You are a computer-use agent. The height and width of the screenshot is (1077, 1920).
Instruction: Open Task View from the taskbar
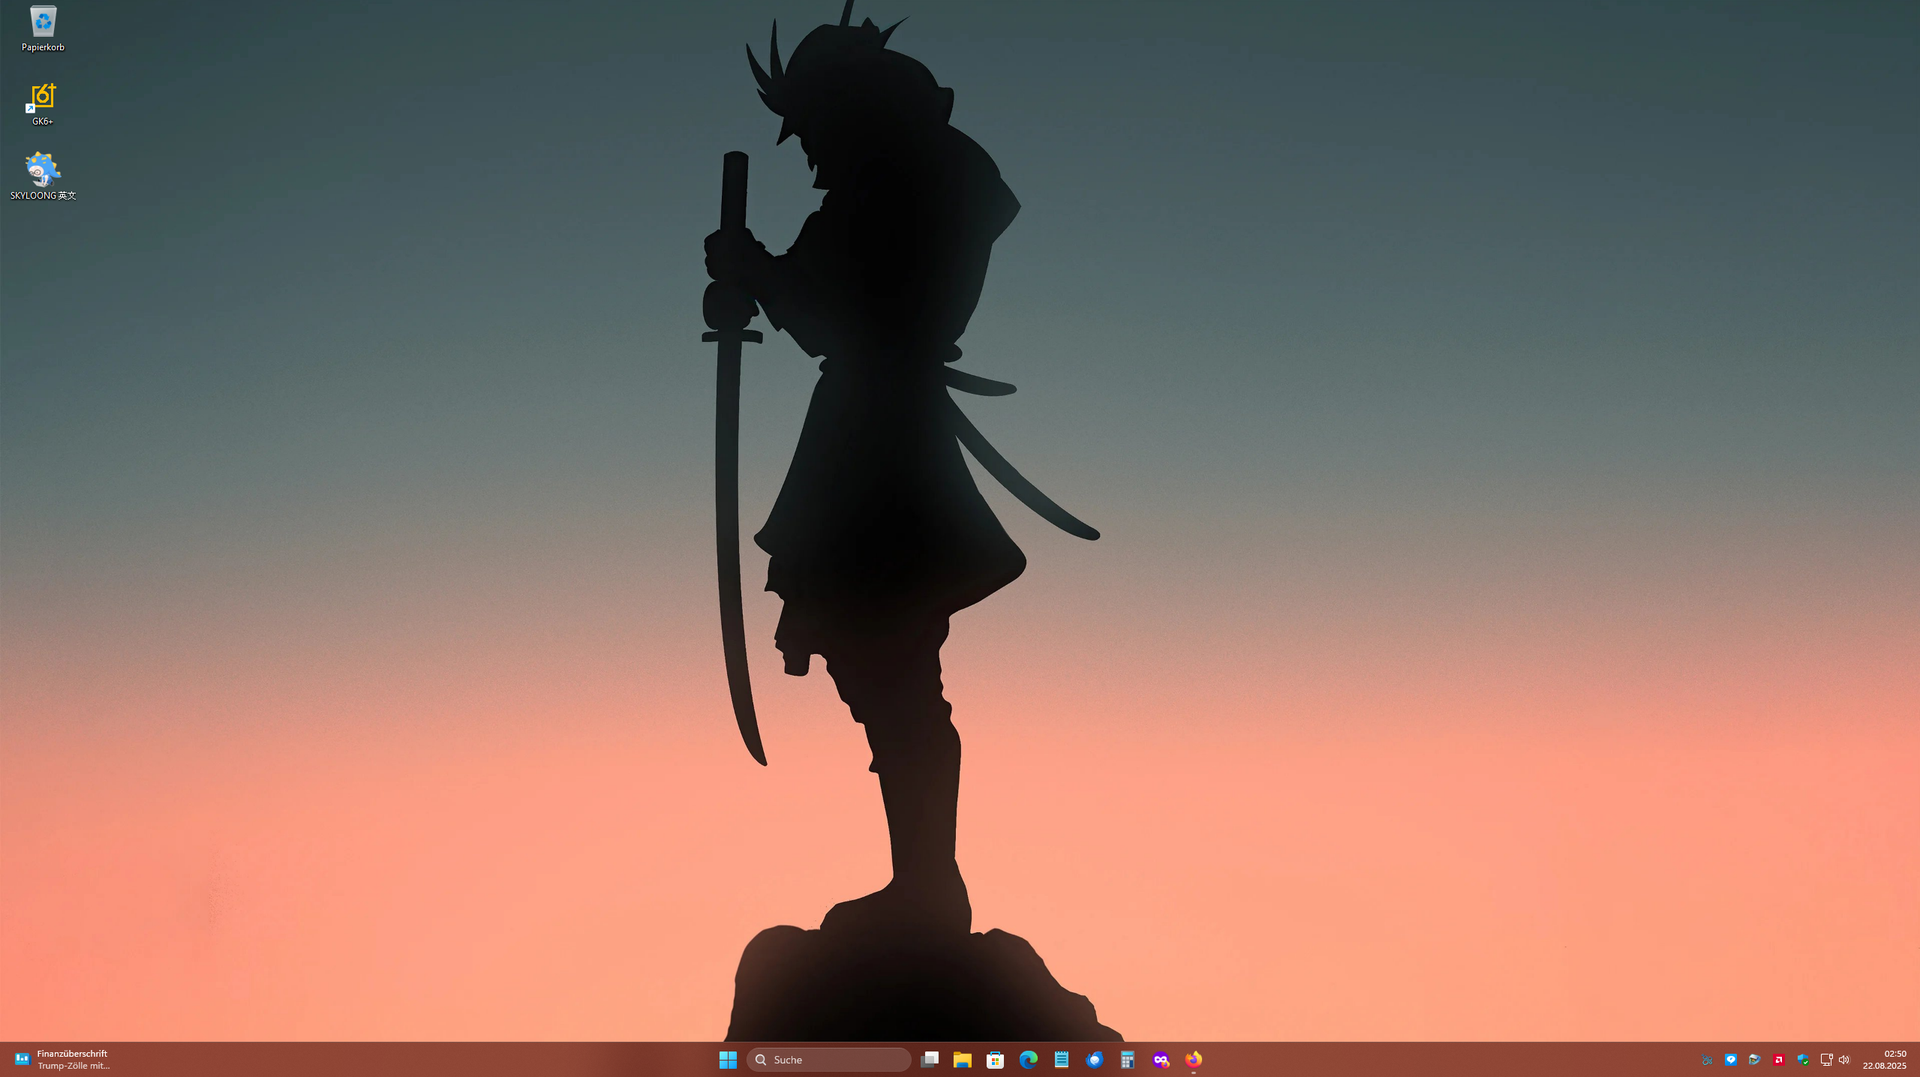(929, 1060)
